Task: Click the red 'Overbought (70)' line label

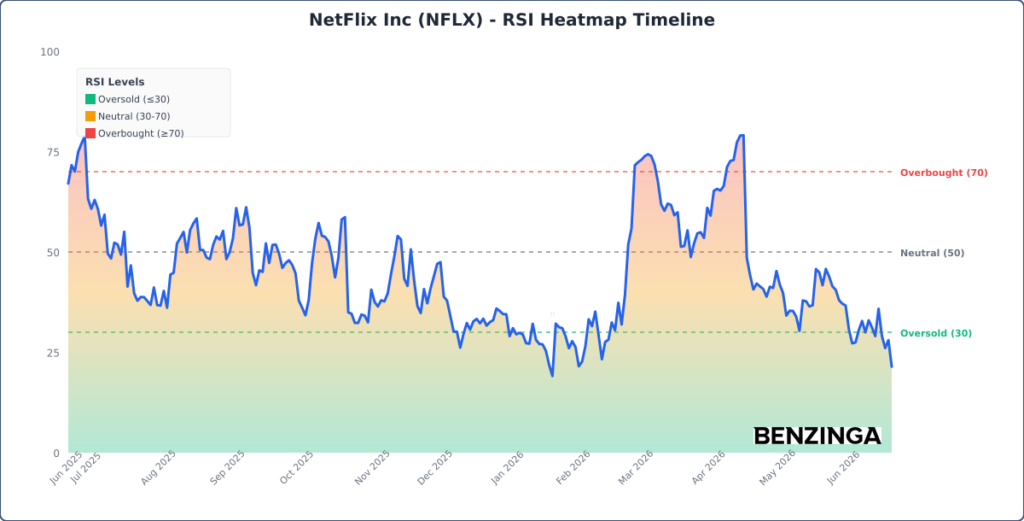Action: [x=944, y=173]
